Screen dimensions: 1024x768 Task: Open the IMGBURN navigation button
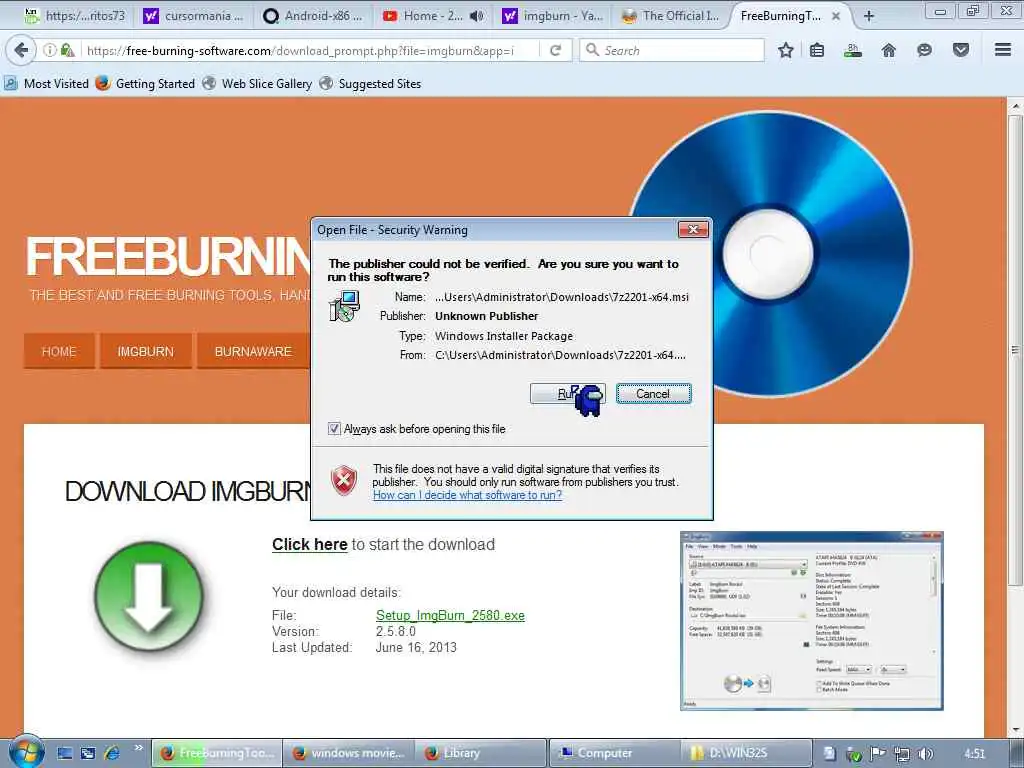(x=146, y=351)
